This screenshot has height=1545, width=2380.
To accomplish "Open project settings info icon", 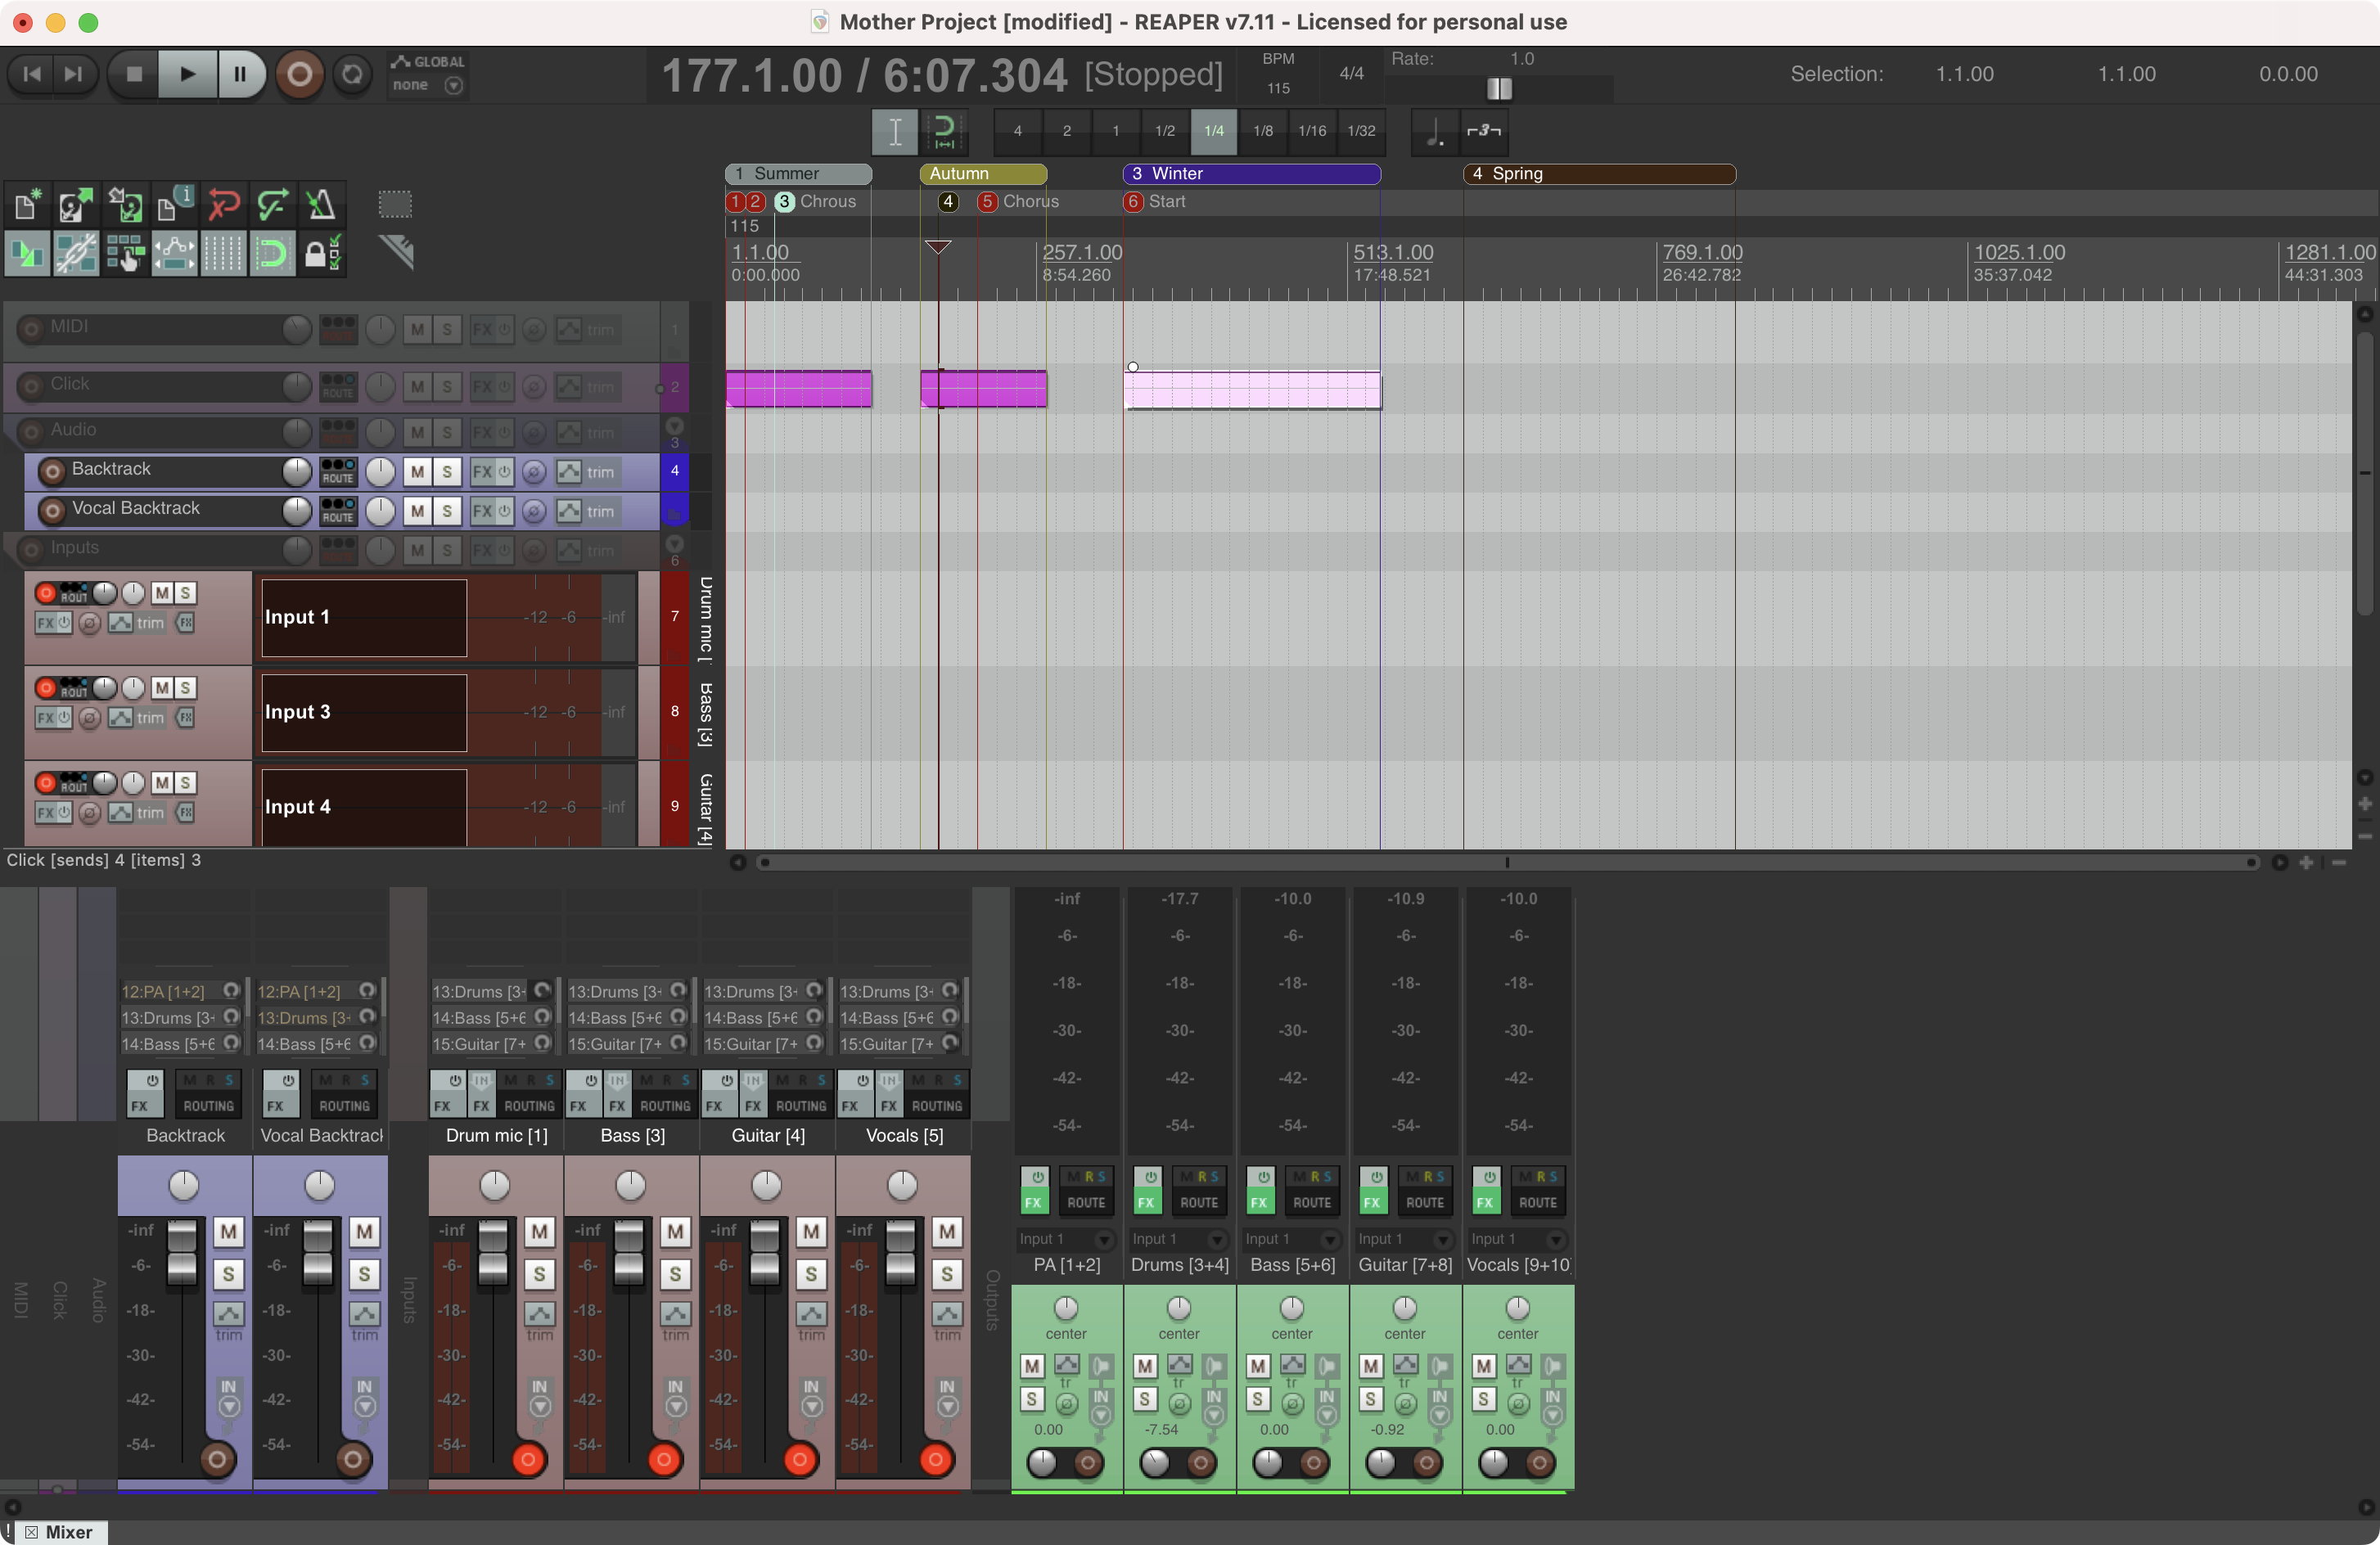I will coord(174,205).
